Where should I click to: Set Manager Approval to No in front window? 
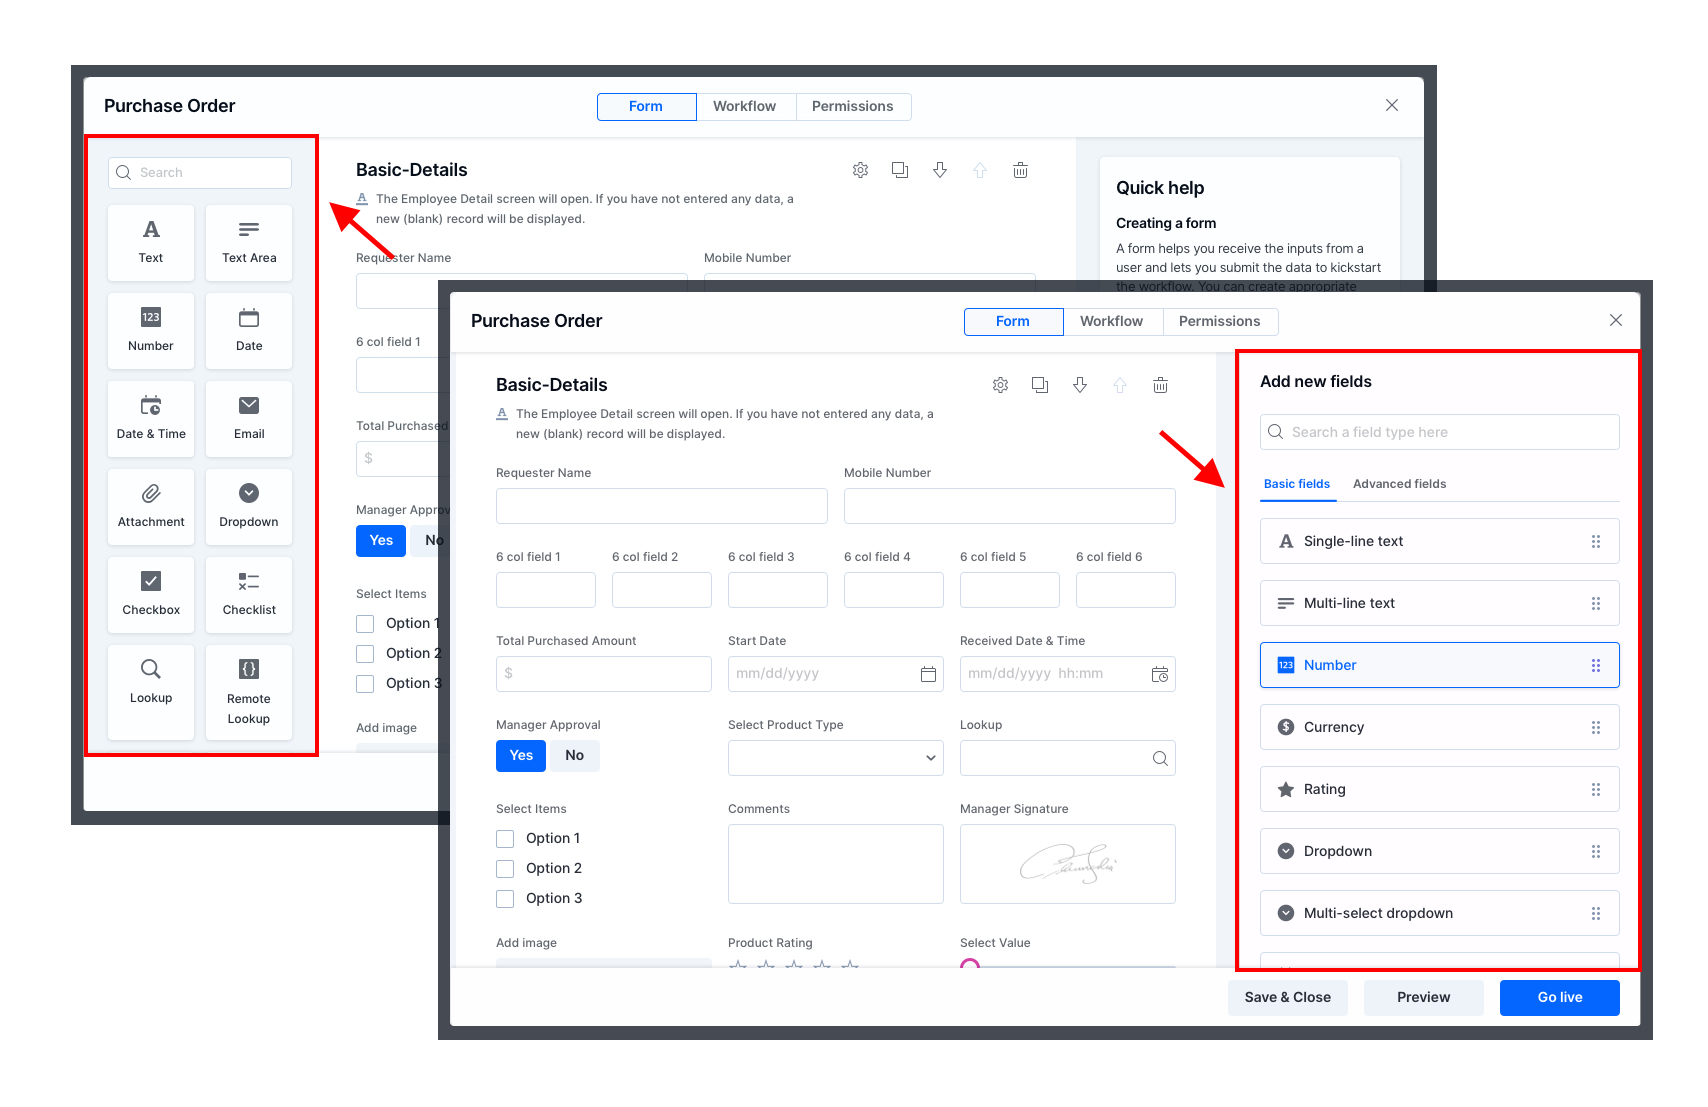(574, 756)
